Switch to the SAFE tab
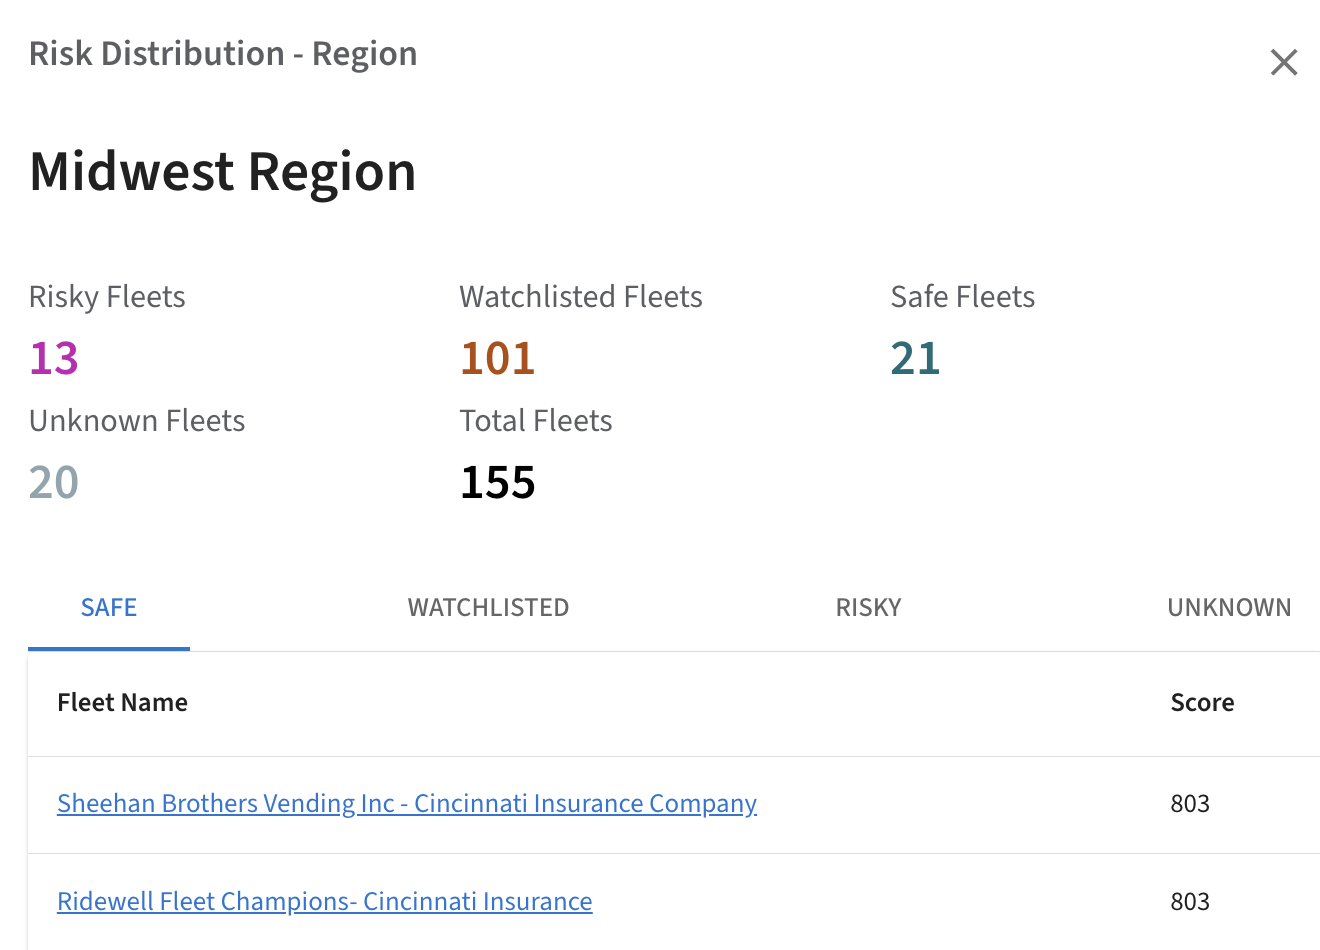Viewport: 1320px width, 950px height. coord(109,607)
